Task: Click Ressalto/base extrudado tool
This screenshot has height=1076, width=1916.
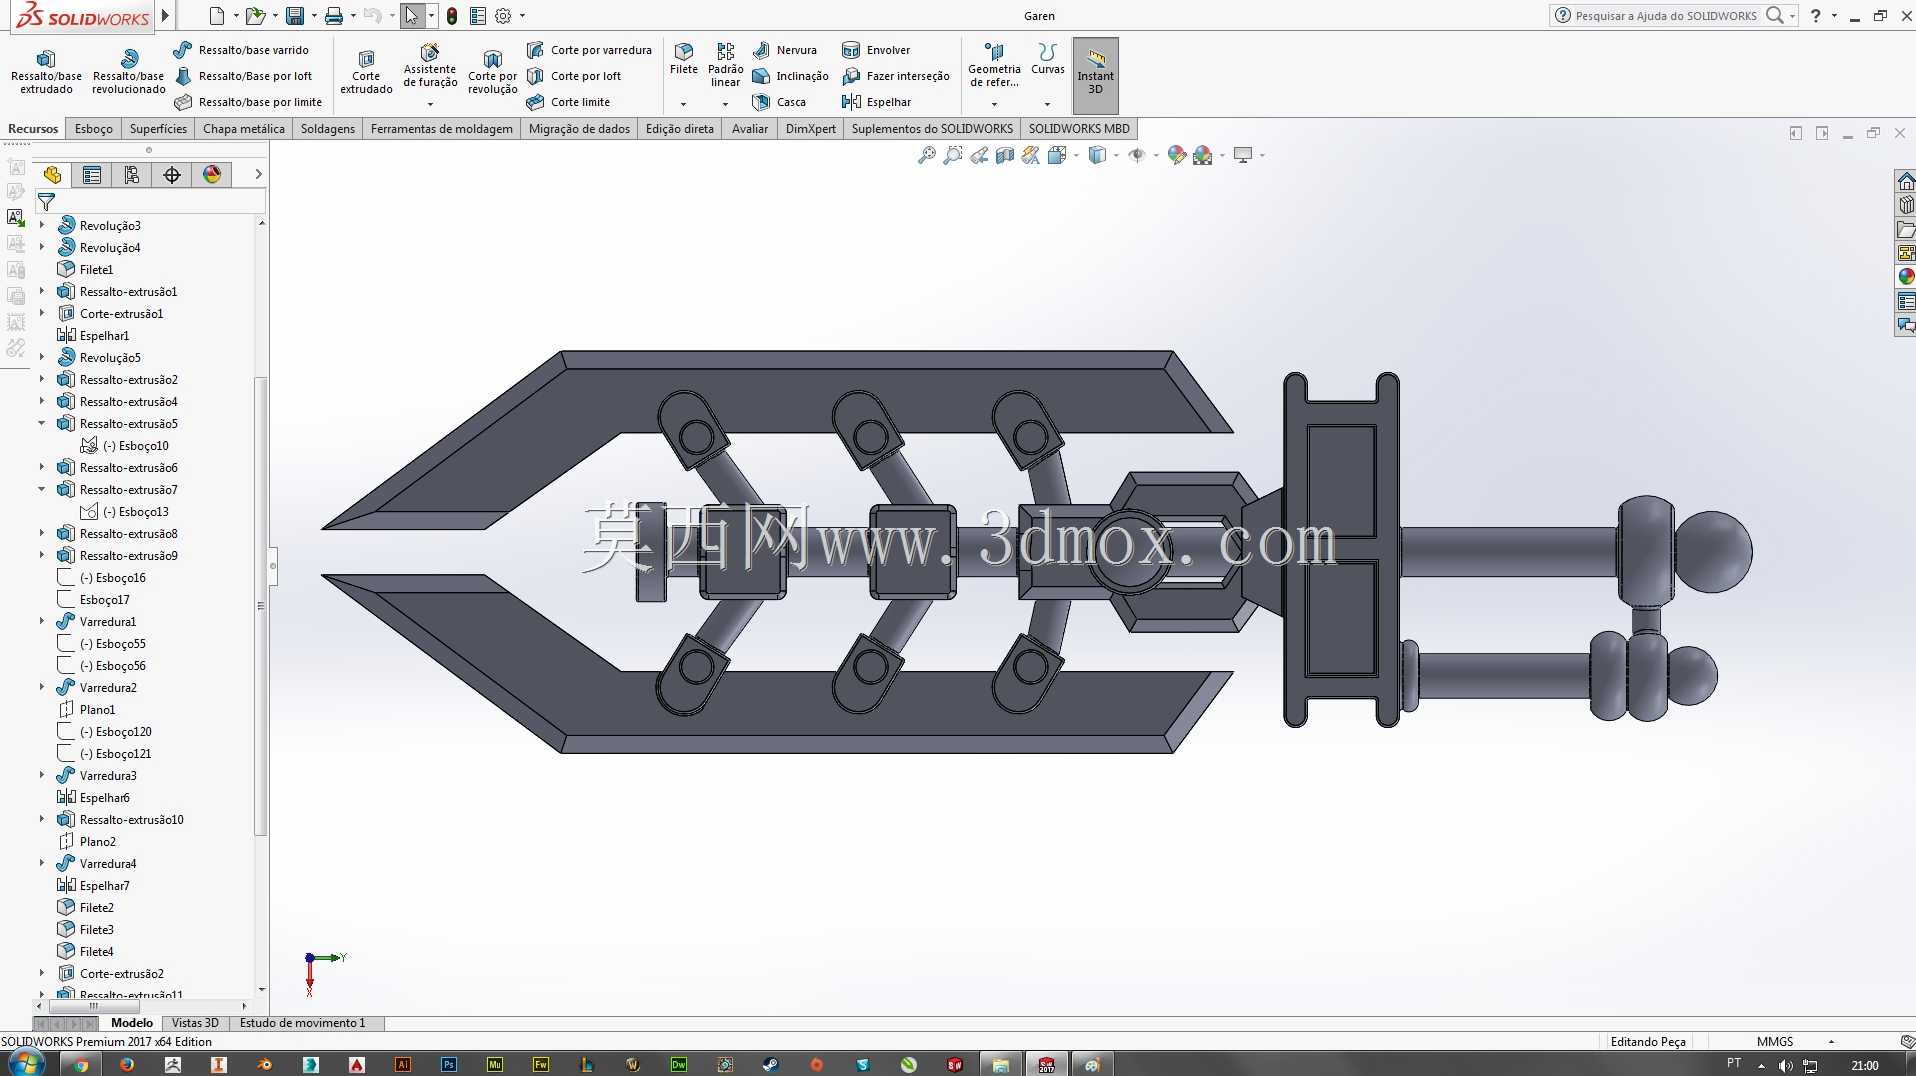Action: 46,70
